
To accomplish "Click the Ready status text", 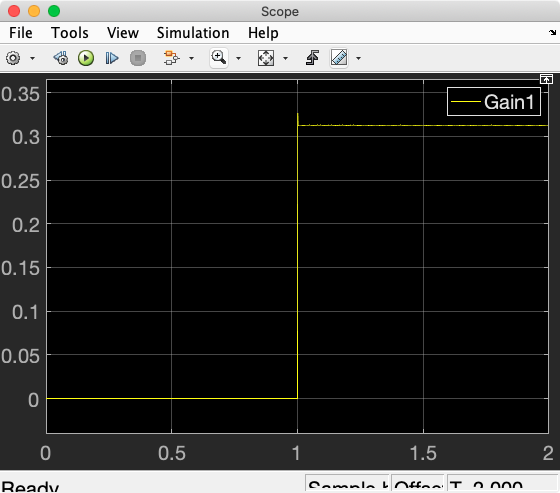I will click(30, 486).
